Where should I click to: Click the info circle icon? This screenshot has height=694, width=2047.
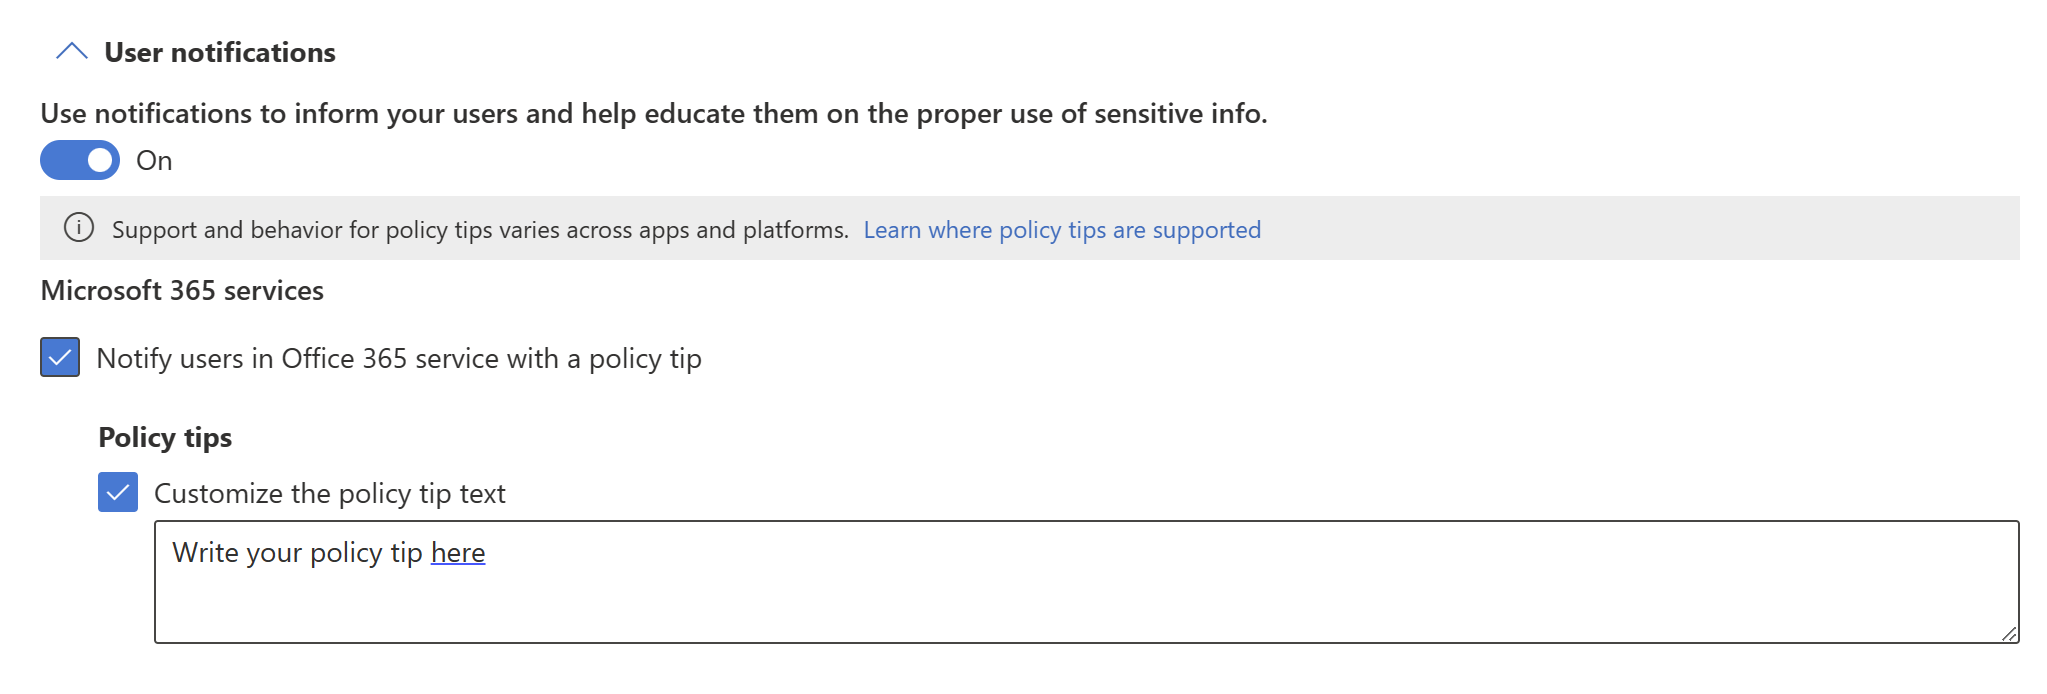click(79, 228)
